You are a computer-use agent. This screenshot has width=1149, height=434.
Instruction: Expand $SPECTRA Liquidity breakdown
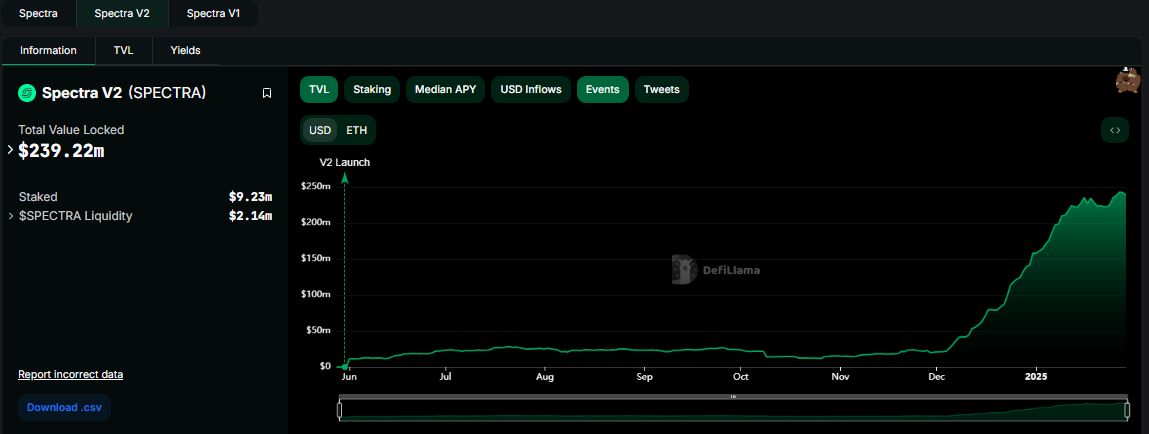tap(10, 216)
